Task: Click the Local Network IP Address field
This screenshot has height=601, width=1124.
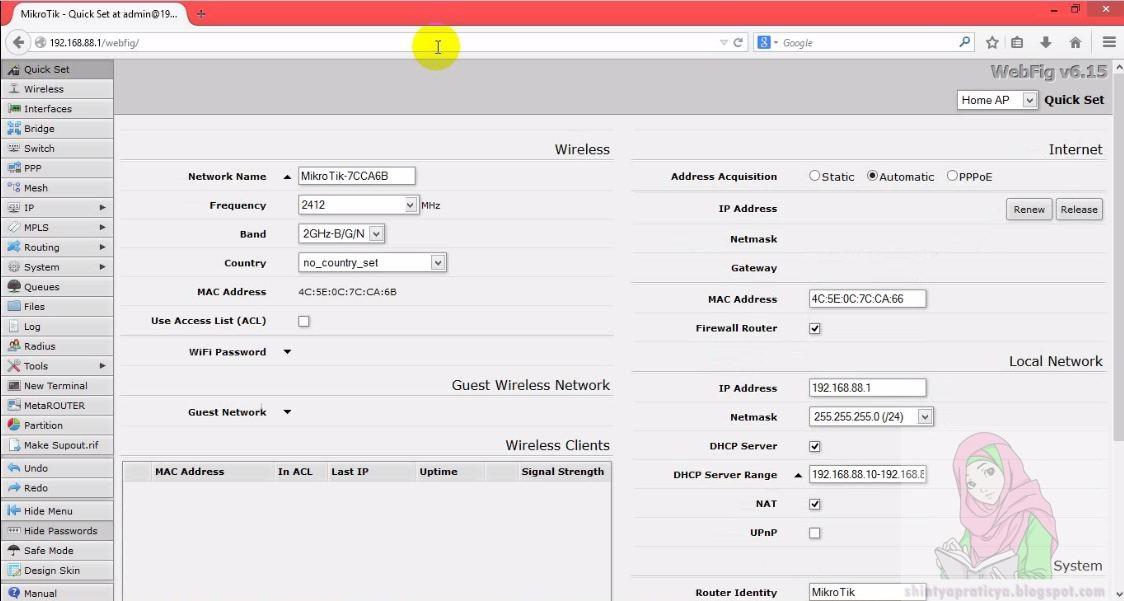Action: click(x=867, y=388)
